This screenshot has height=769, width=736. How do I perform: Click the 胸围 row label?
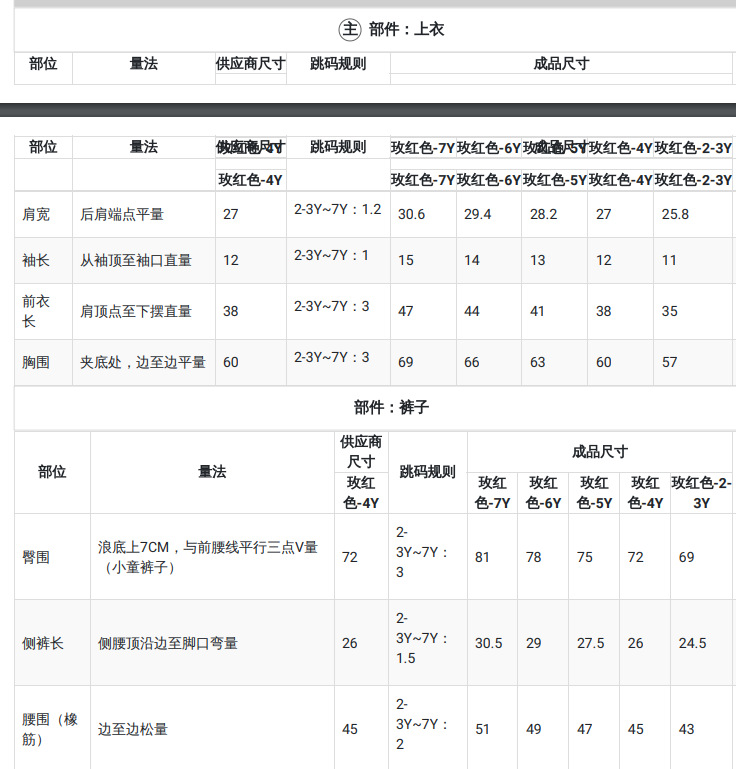36,362
